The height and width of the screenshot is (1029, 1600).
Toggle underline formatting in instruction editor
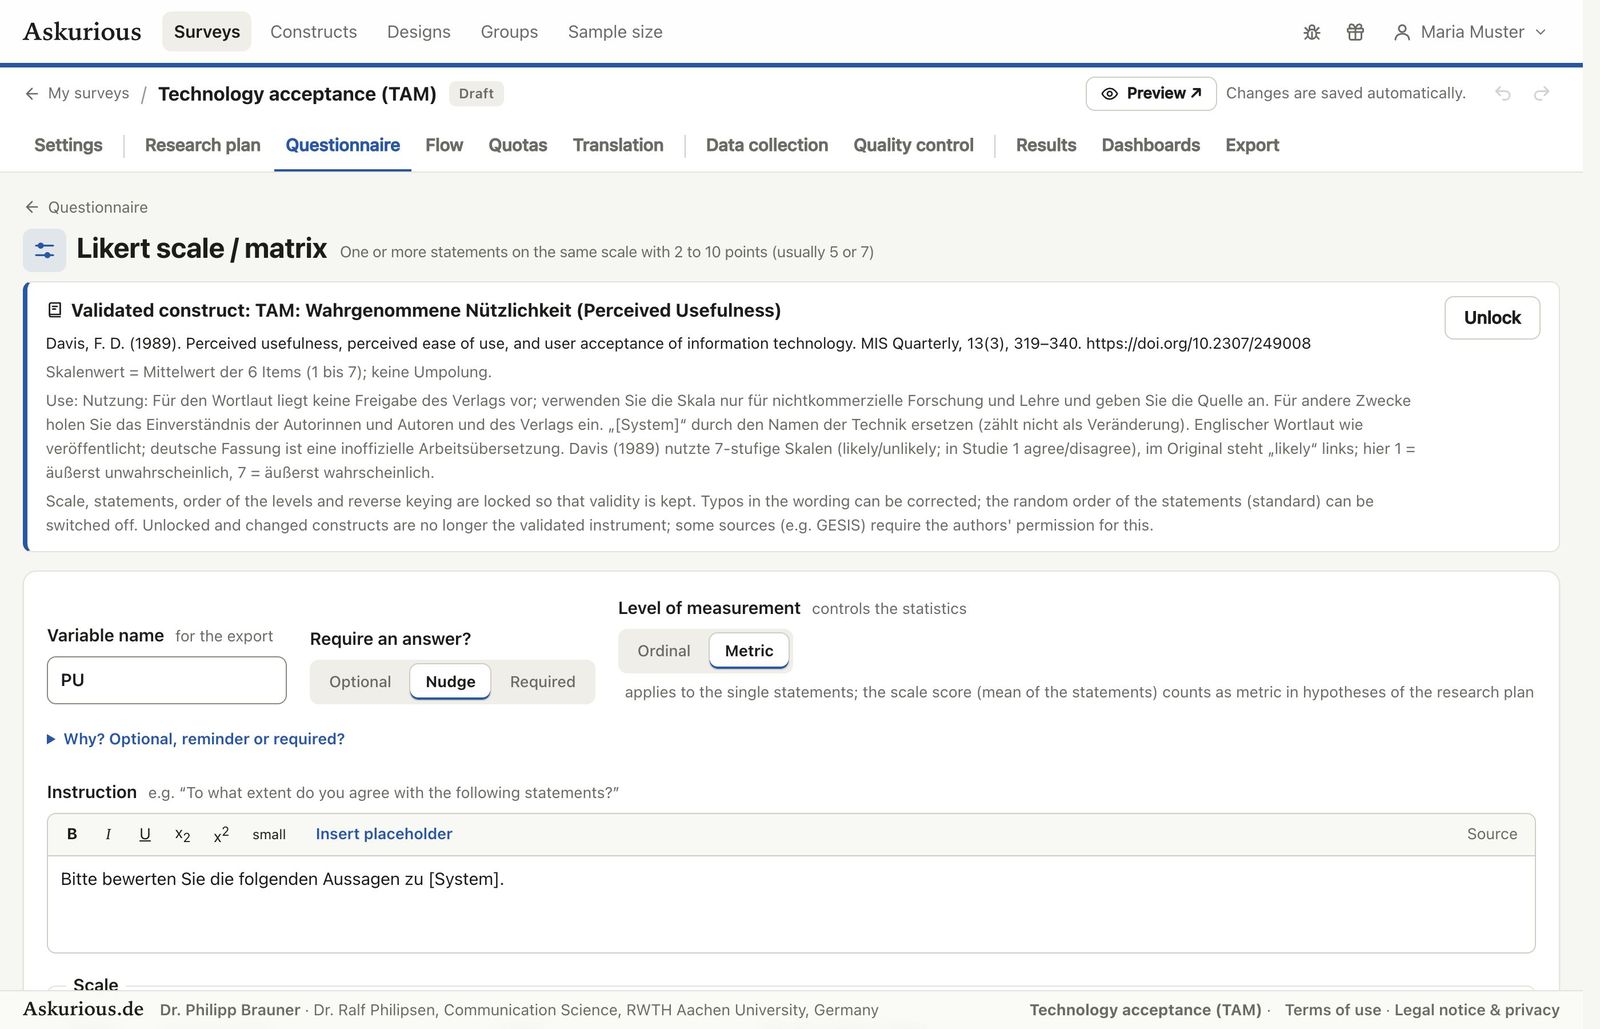[x=145, y=834]
